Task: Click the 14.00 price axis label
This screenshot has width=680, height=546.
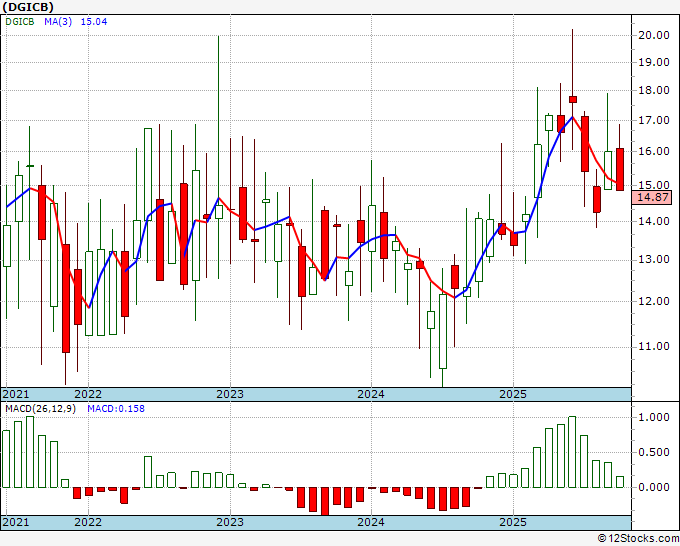Action: click(x=654, y=221)
